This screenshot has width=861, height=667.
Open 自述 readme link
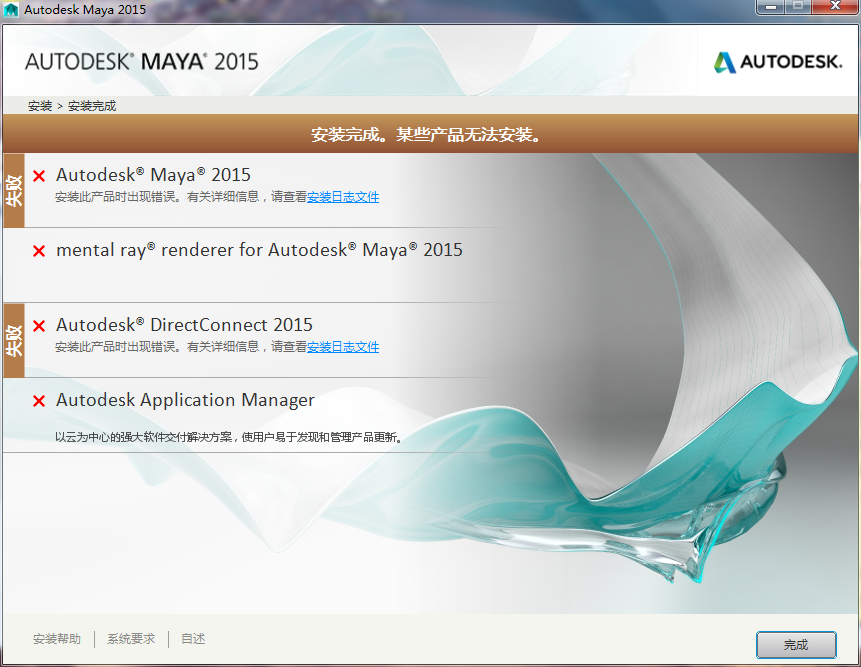[193, 639]
